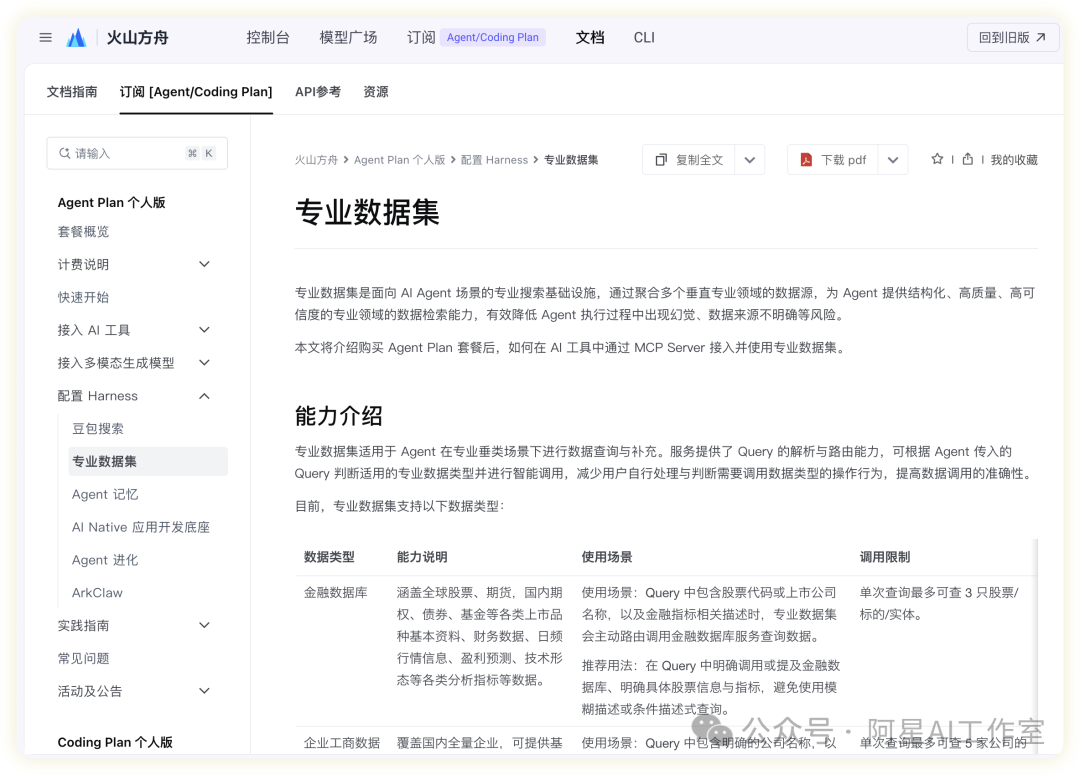Click the 复制全文 button
Screen dimensions: 1080x775
point(688,160)
